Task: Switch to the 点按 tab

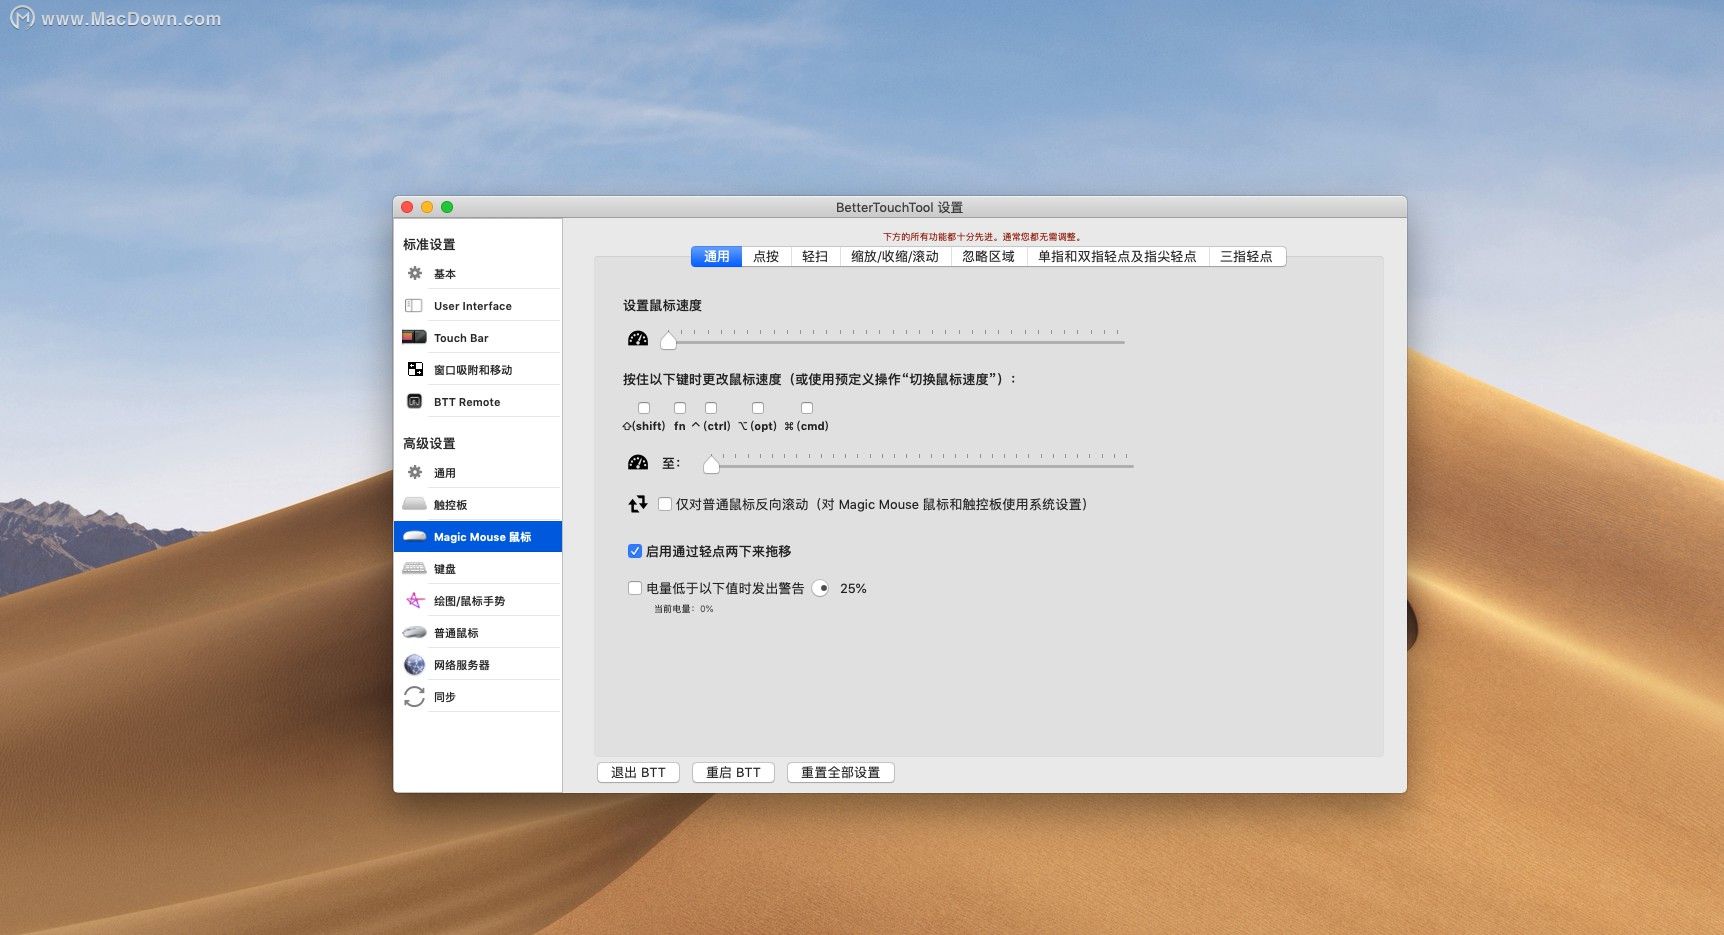Action: pos(766,257)
